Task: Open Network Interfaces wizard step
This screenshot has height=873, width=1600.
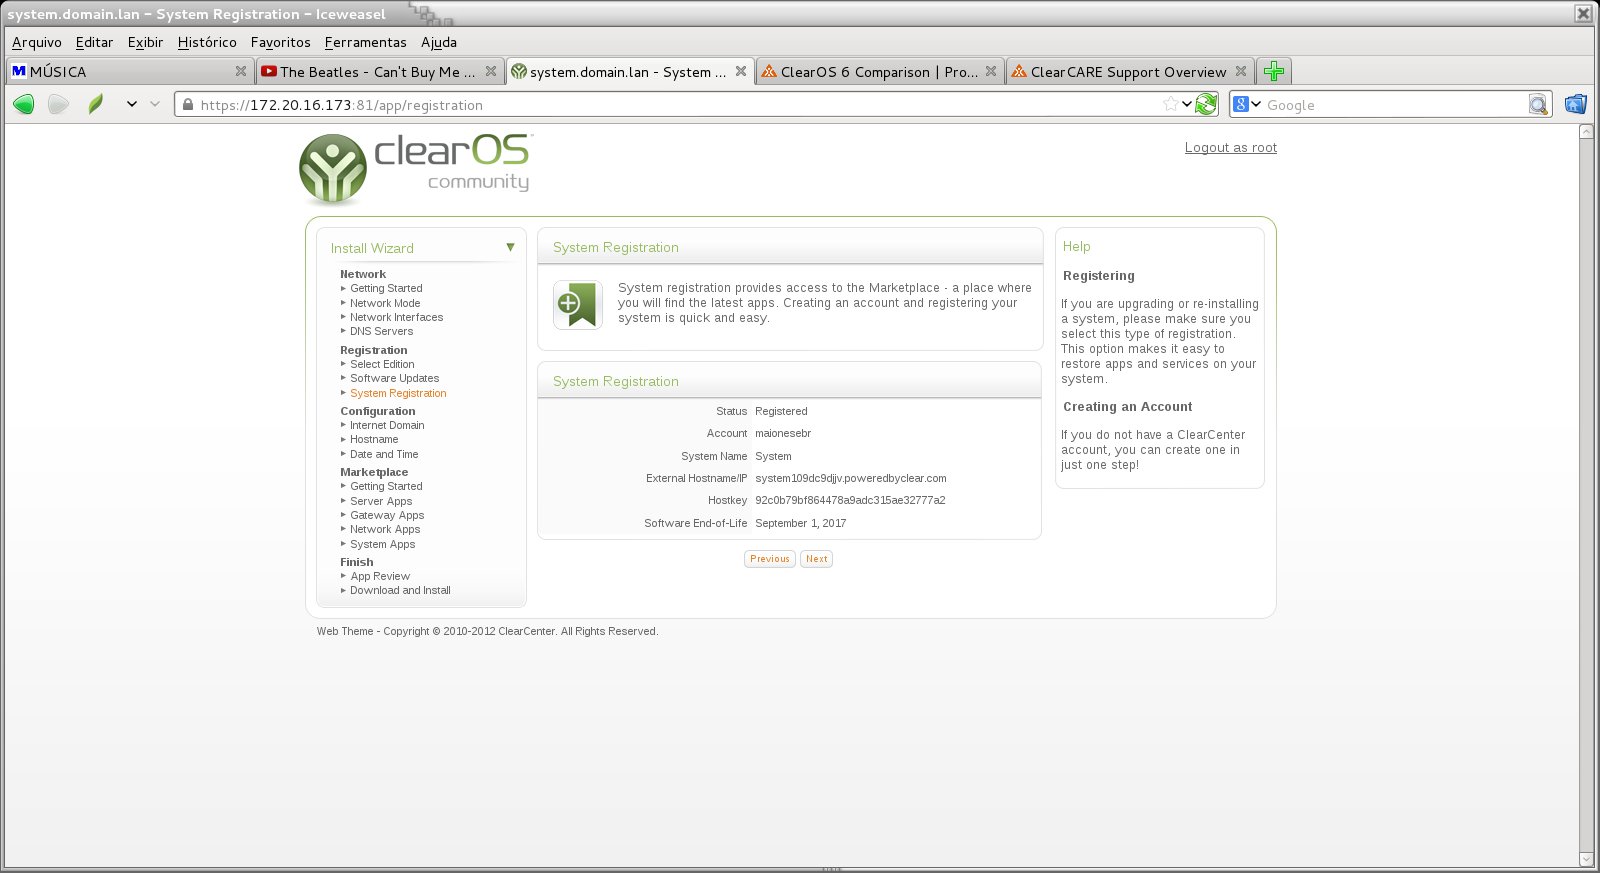Action: 397,317
